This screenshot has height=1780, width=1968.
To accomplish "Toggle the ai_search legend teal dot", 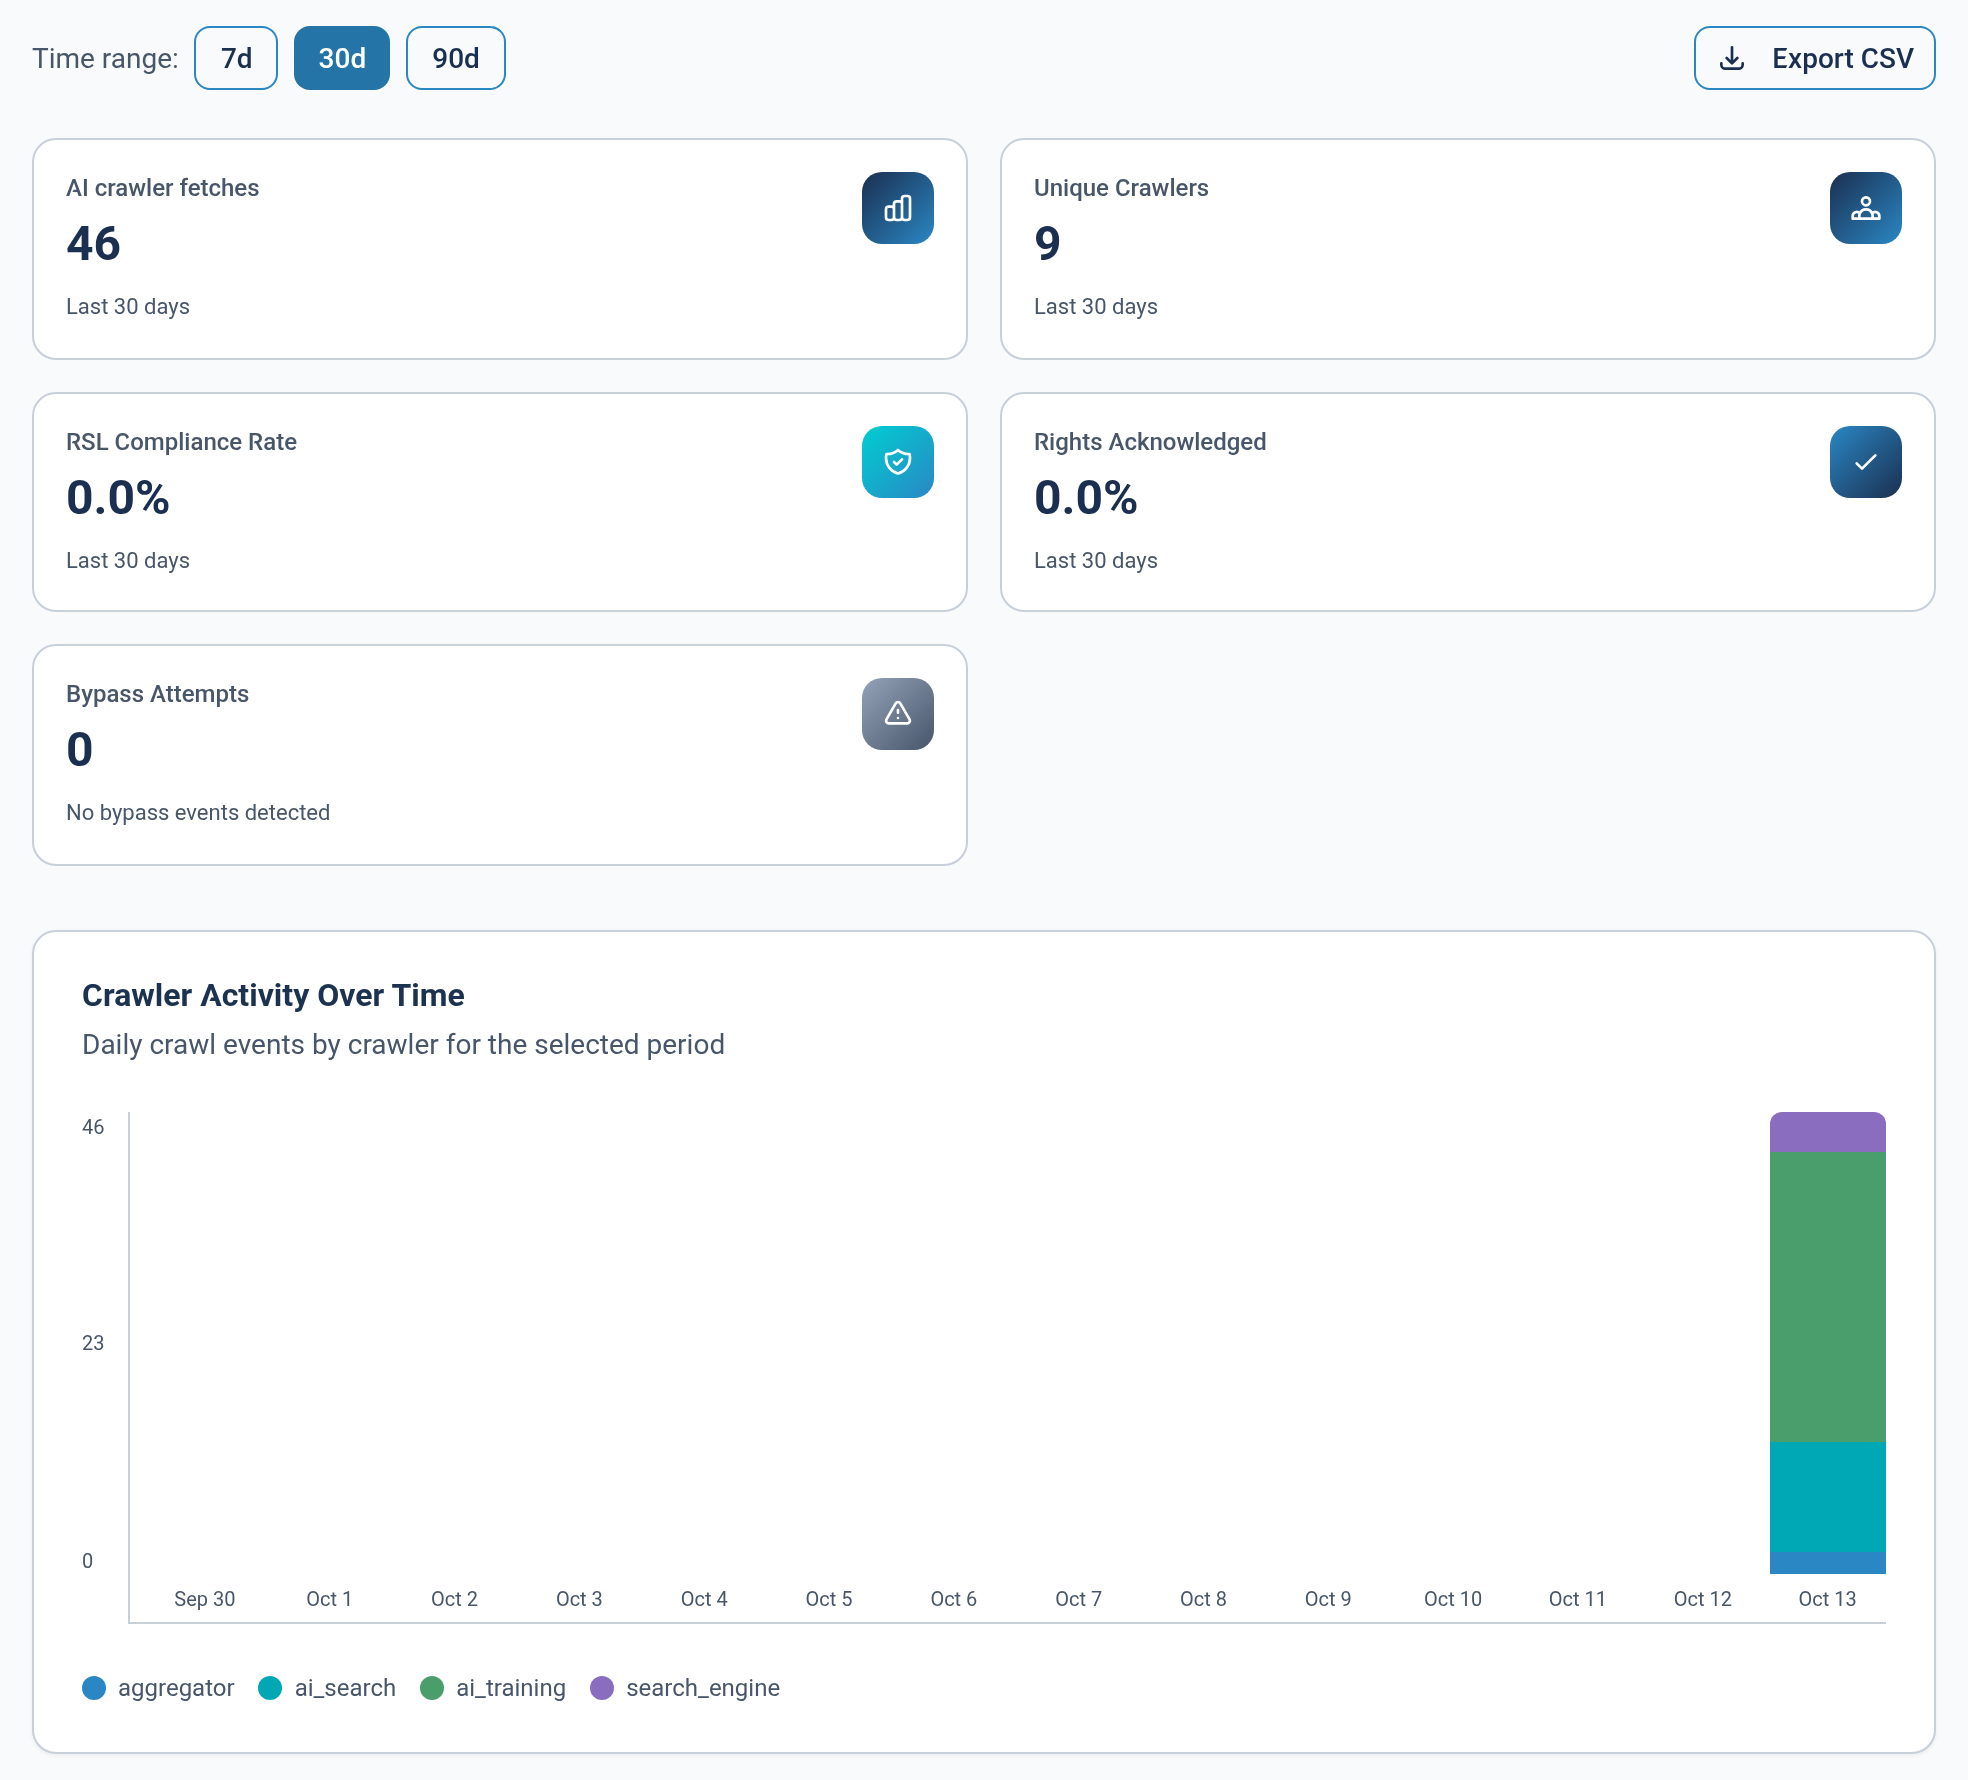I will (x=270, y=1688).
